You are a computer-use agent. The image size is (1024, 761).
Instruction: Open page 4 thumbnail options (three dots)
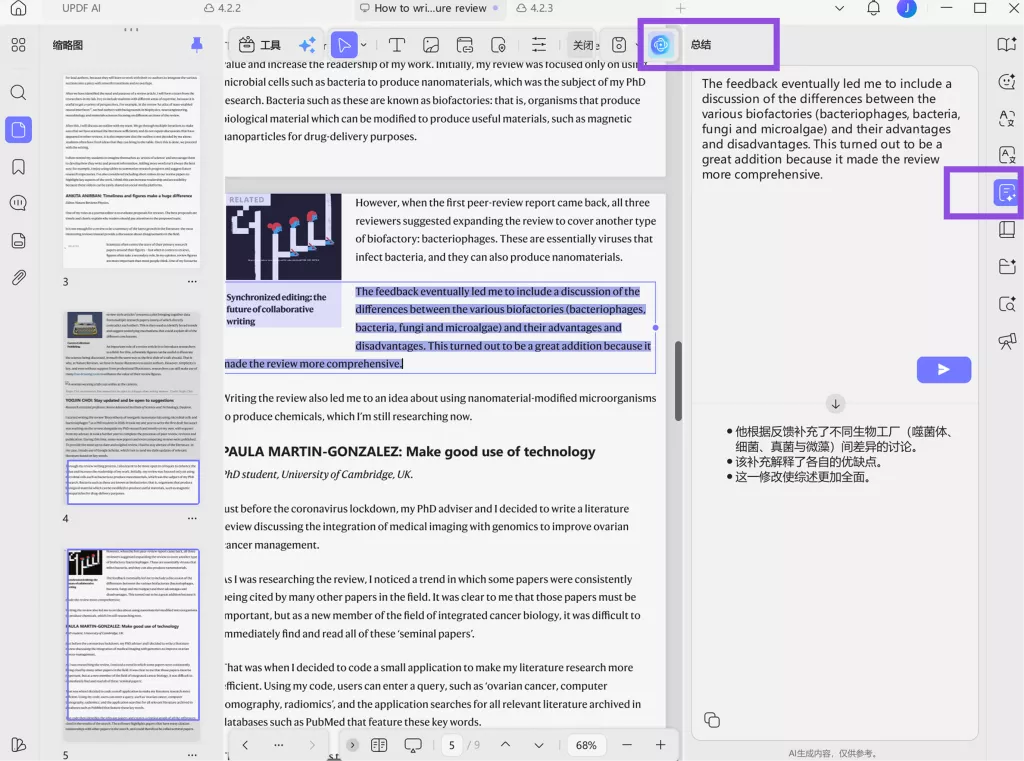(192, 518)
